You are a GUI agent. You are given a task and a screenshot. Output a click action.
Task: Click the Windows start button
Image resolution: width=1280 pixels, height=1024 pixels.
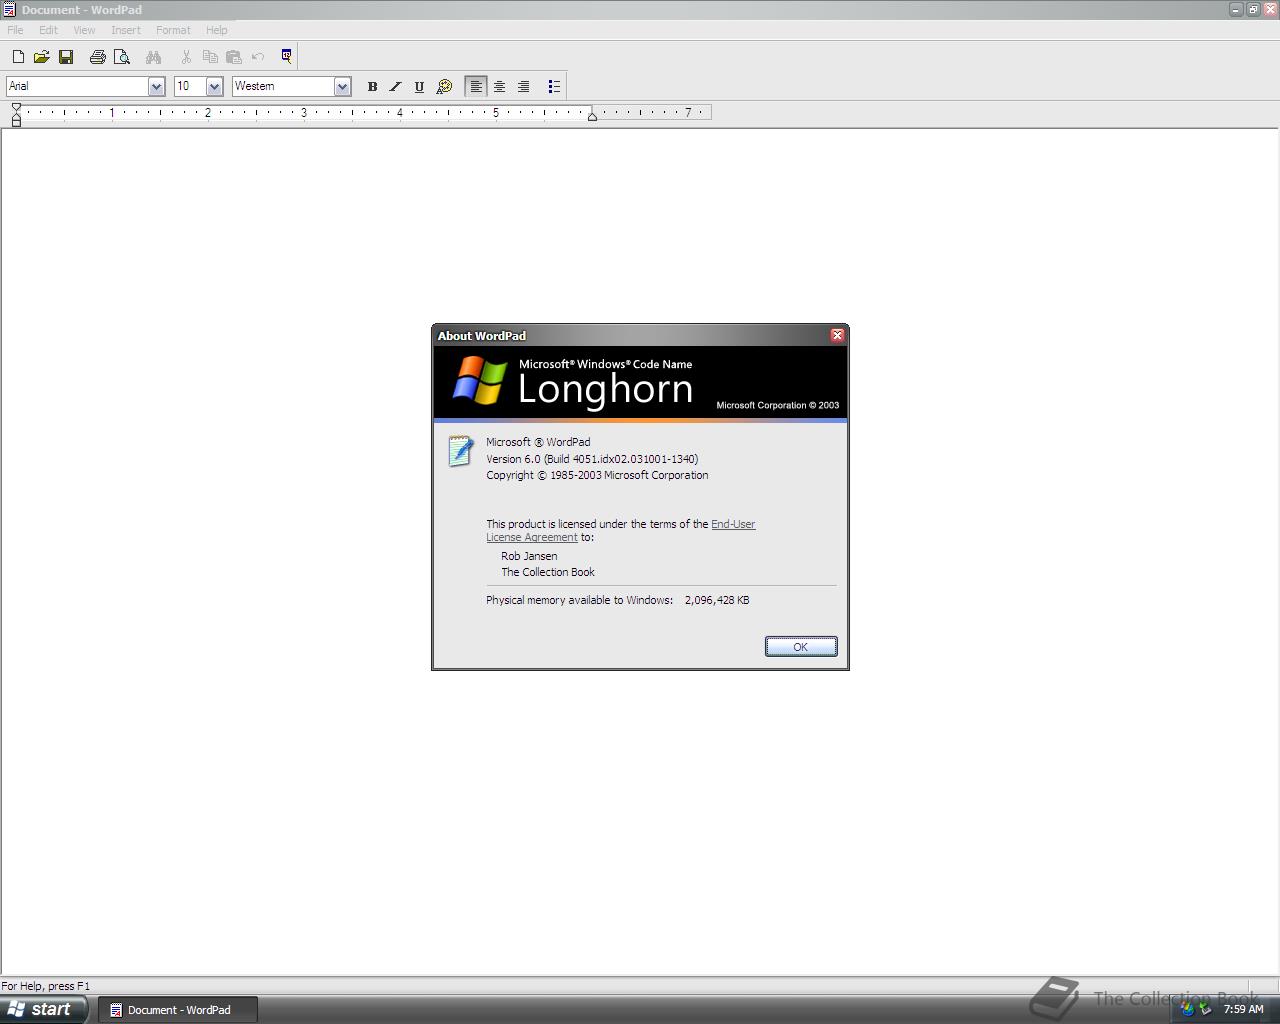43,1009
